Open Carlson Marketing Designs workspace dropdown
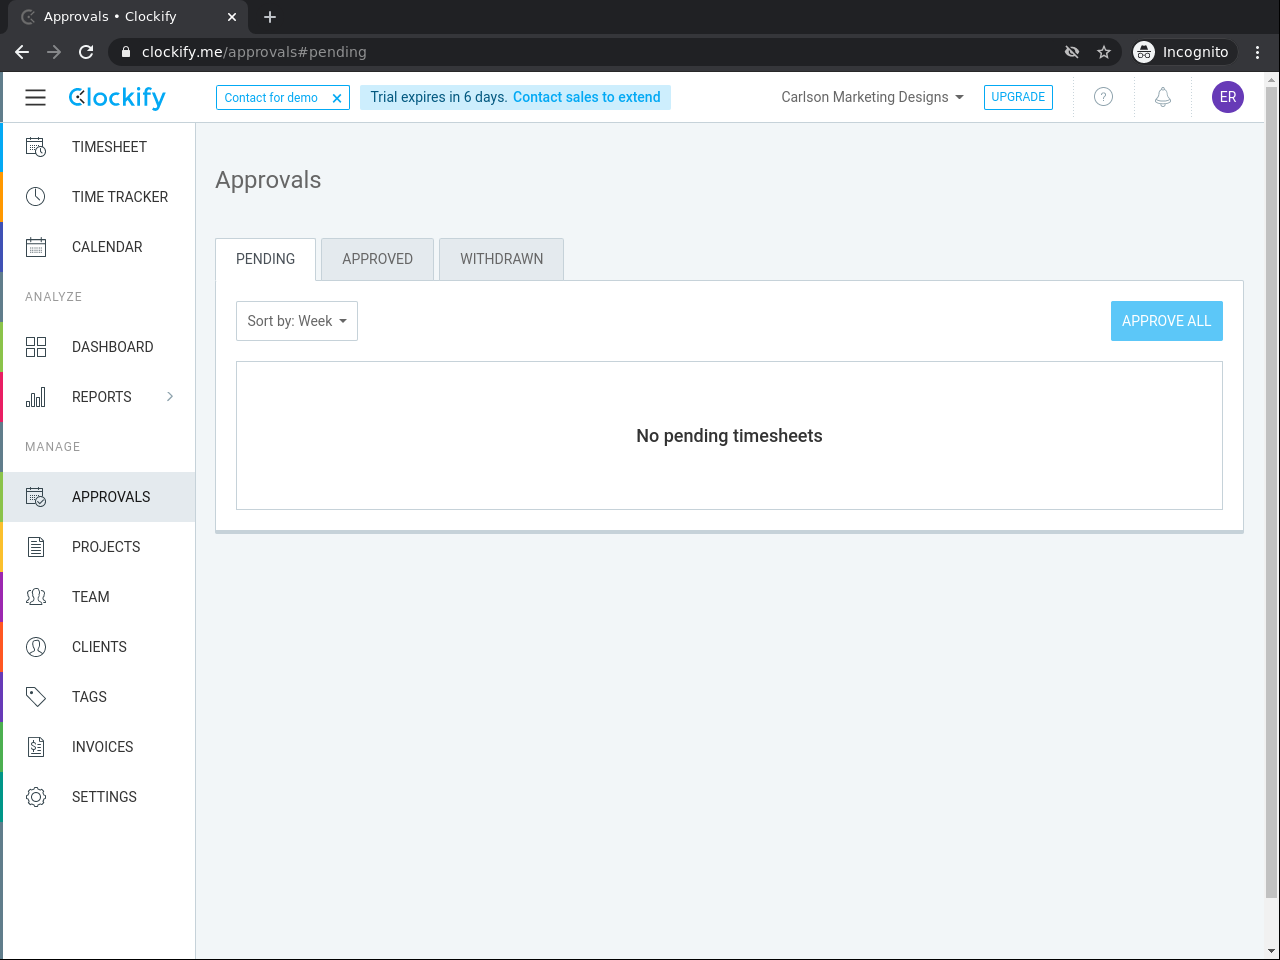The image size is (1280, 960). [x=872, y=97]
